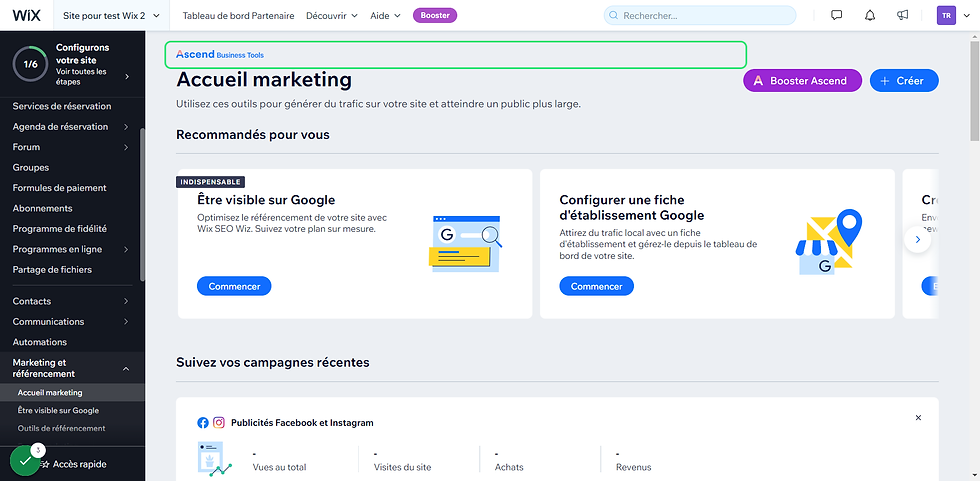Viewport: 980px width, 481px height.
Task: Open the Abonnements page
Action: pos(42,208)
